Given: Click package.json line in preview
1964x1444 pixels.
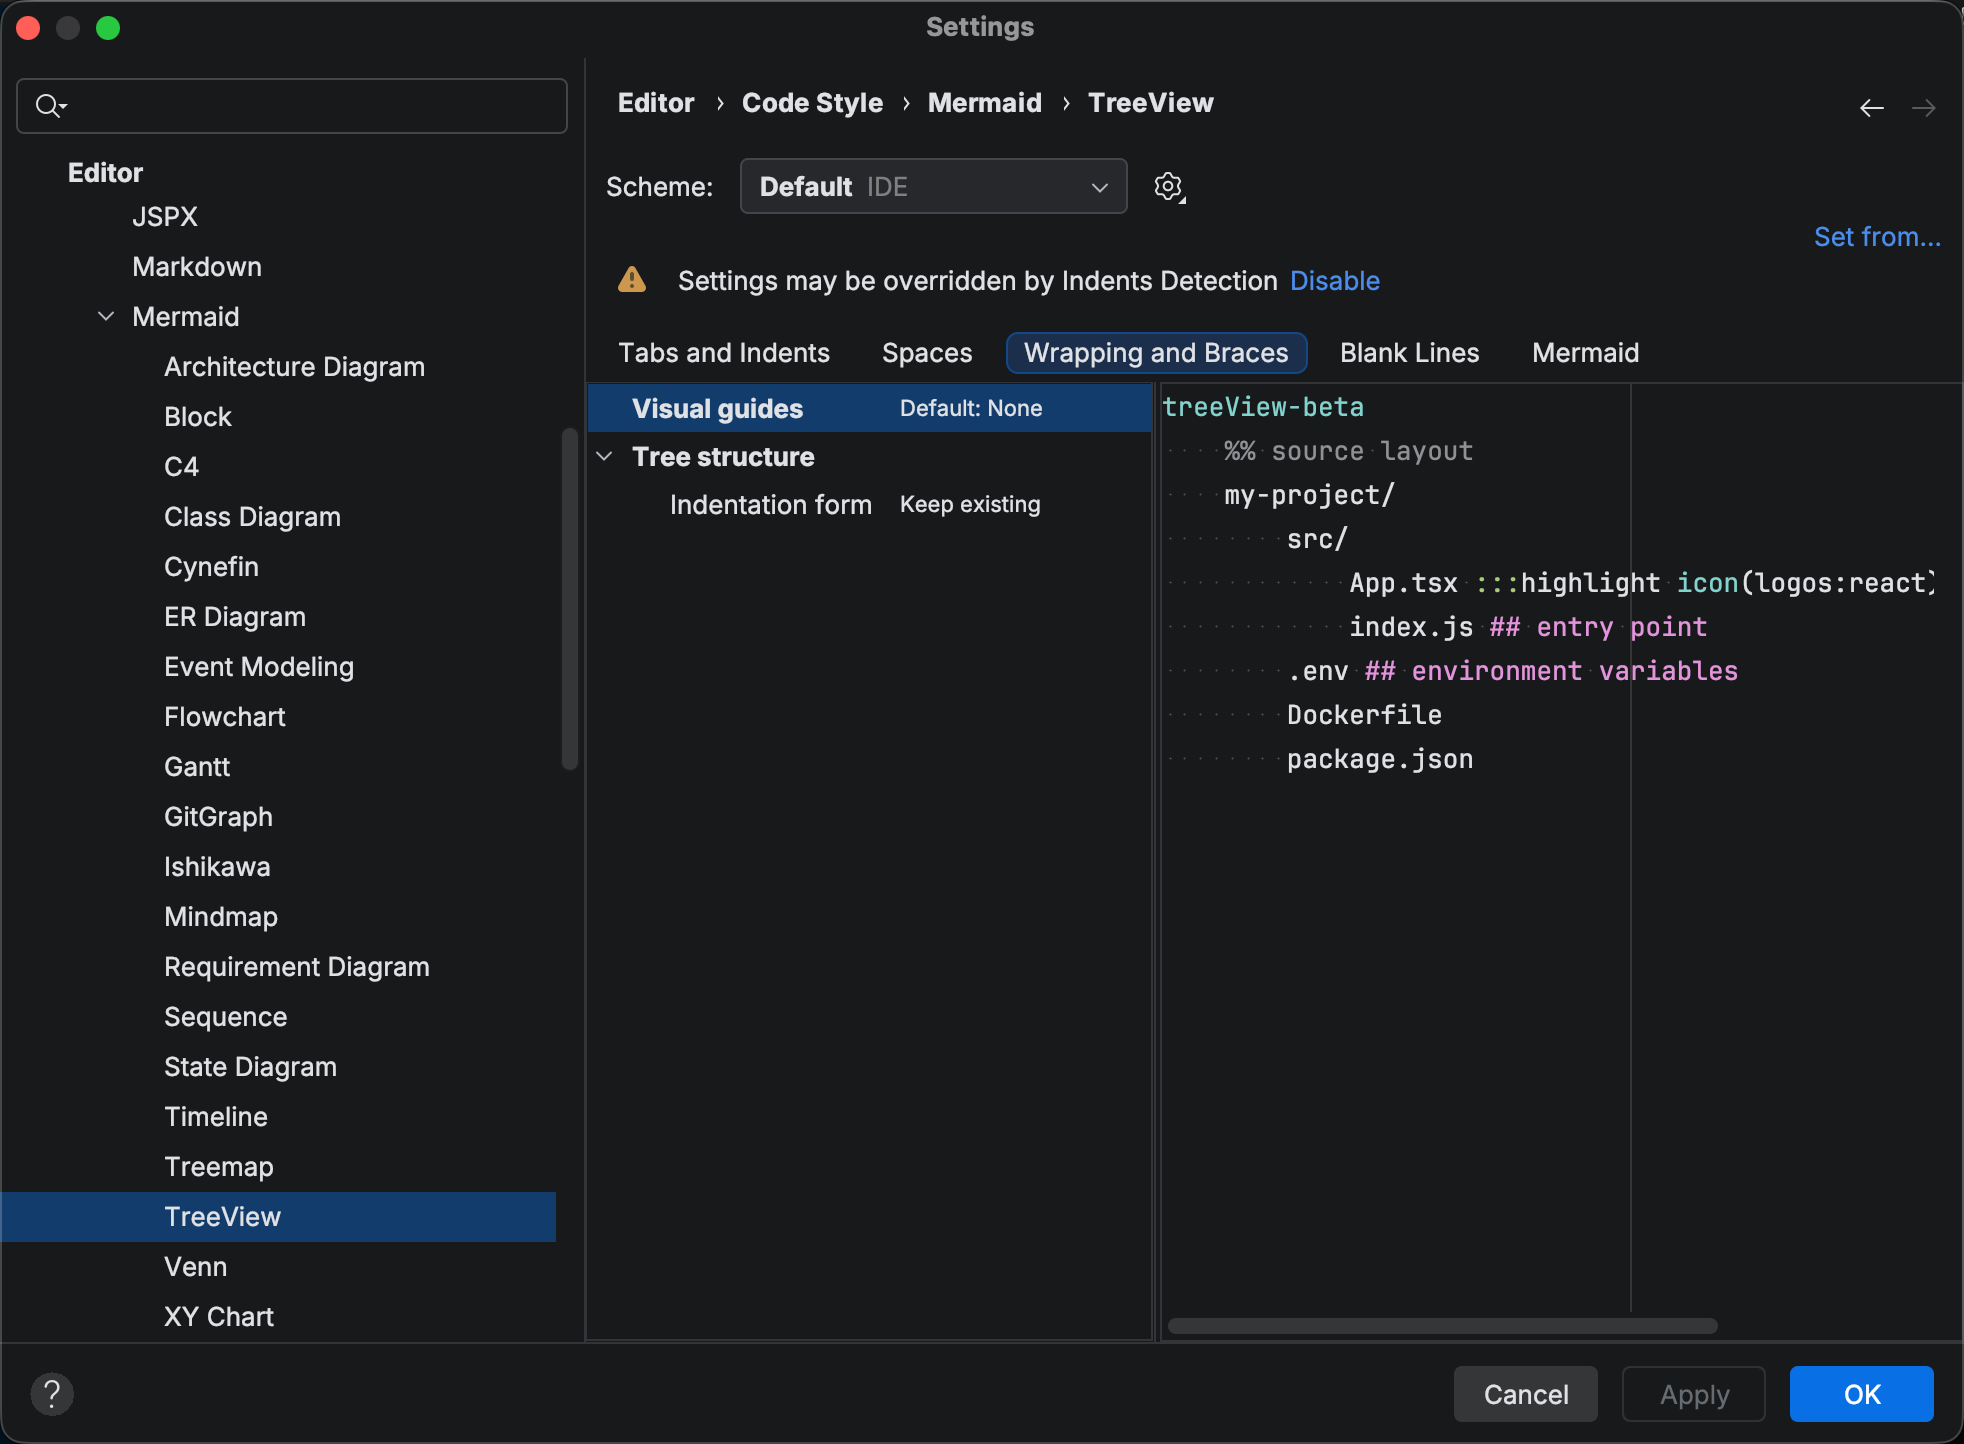Looking at the screenshot, I should pyautogui.click(x=1380, y=759).
